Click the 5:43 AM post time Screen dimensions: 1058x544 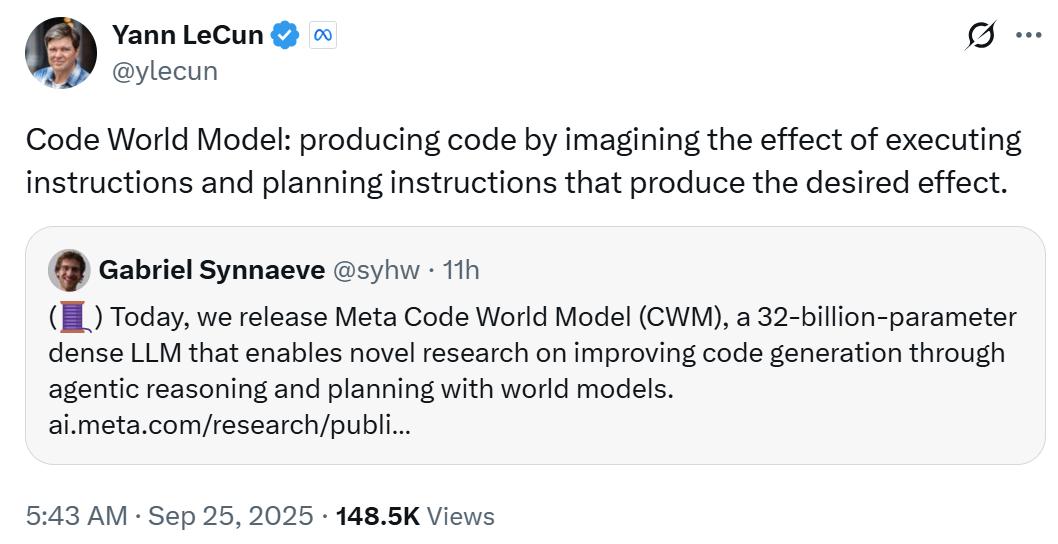77,516
